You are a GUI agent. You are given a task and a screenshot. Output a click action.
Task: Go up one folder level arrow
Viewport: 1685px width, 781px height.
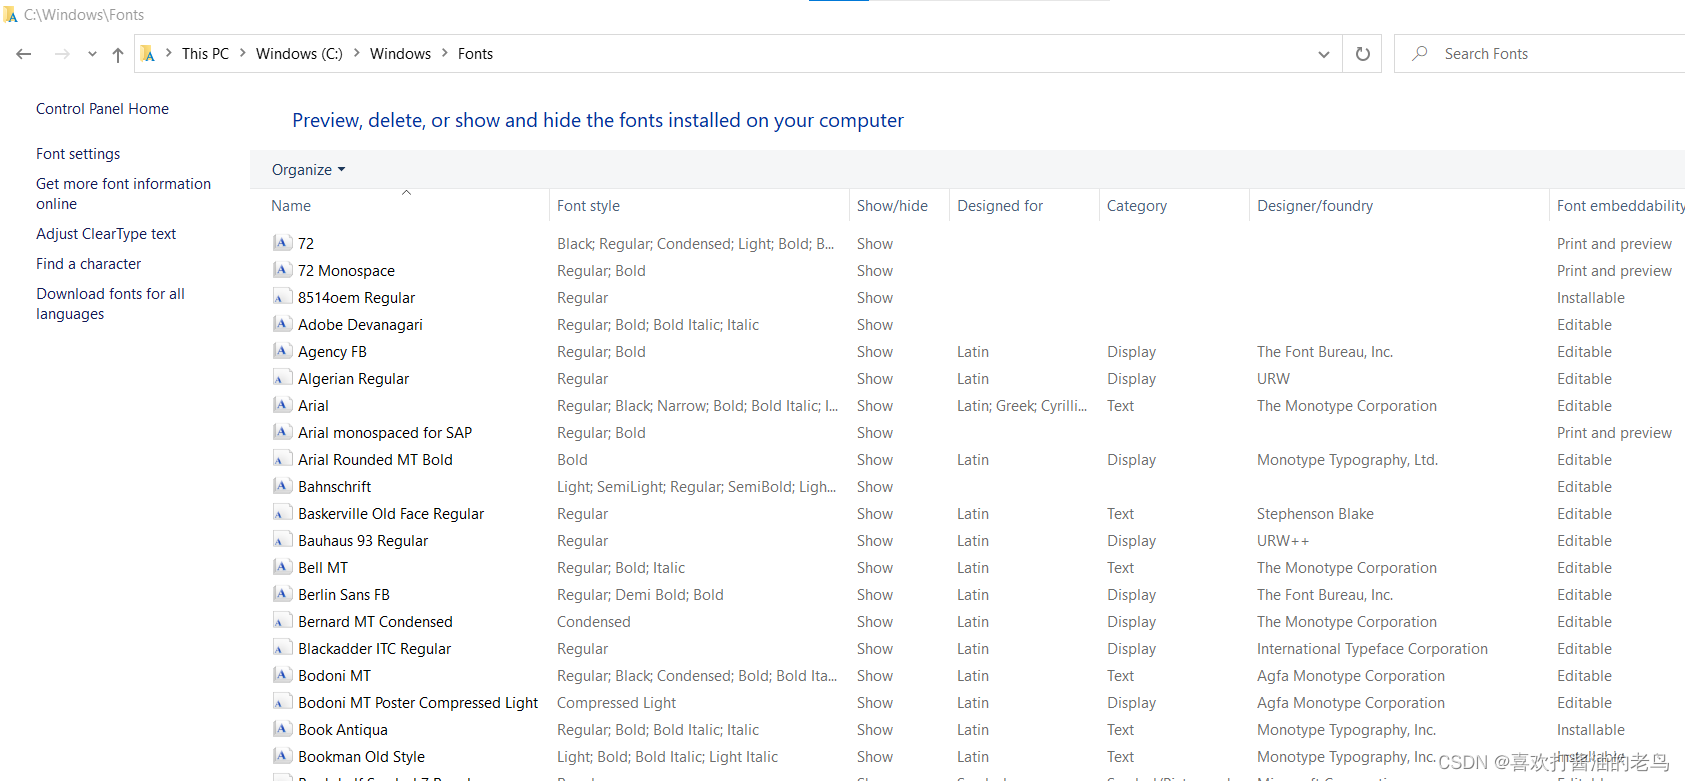[x=118, y=54]
